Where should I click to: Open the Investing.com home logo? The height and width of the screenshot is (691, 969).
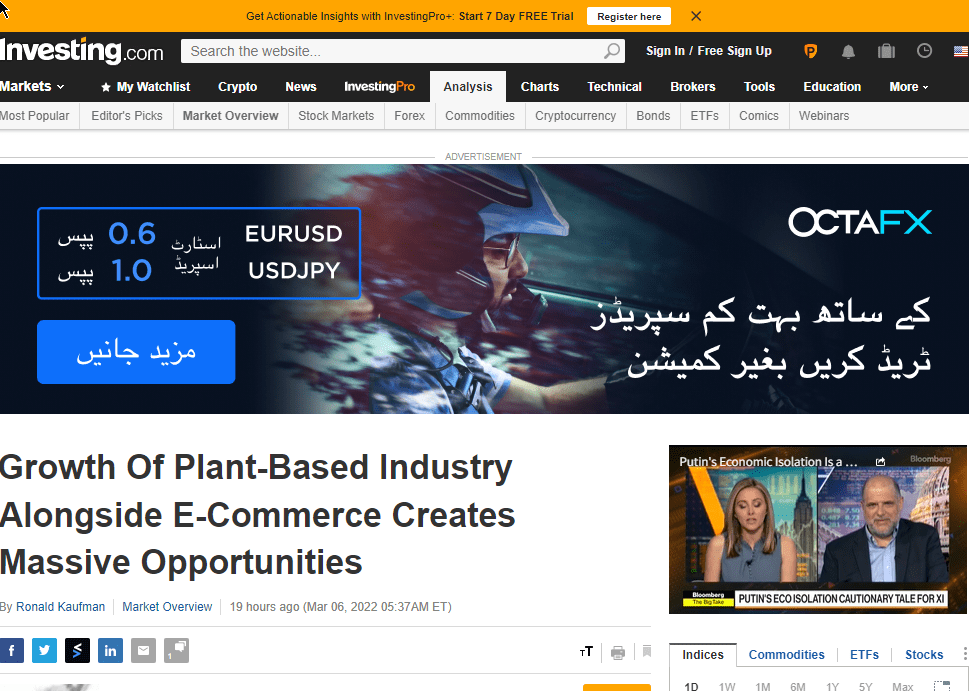click(x=82, y=51)
